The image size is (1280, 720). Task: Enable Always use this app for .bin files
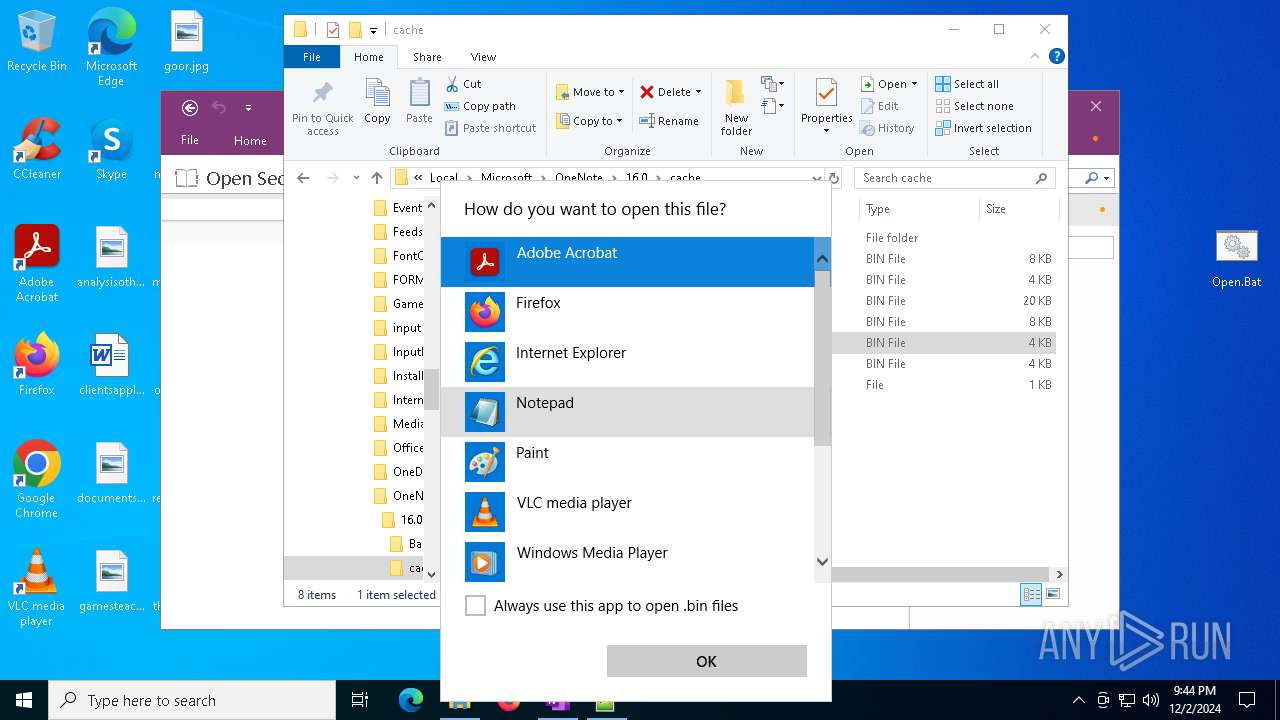[x=476, y=606]
